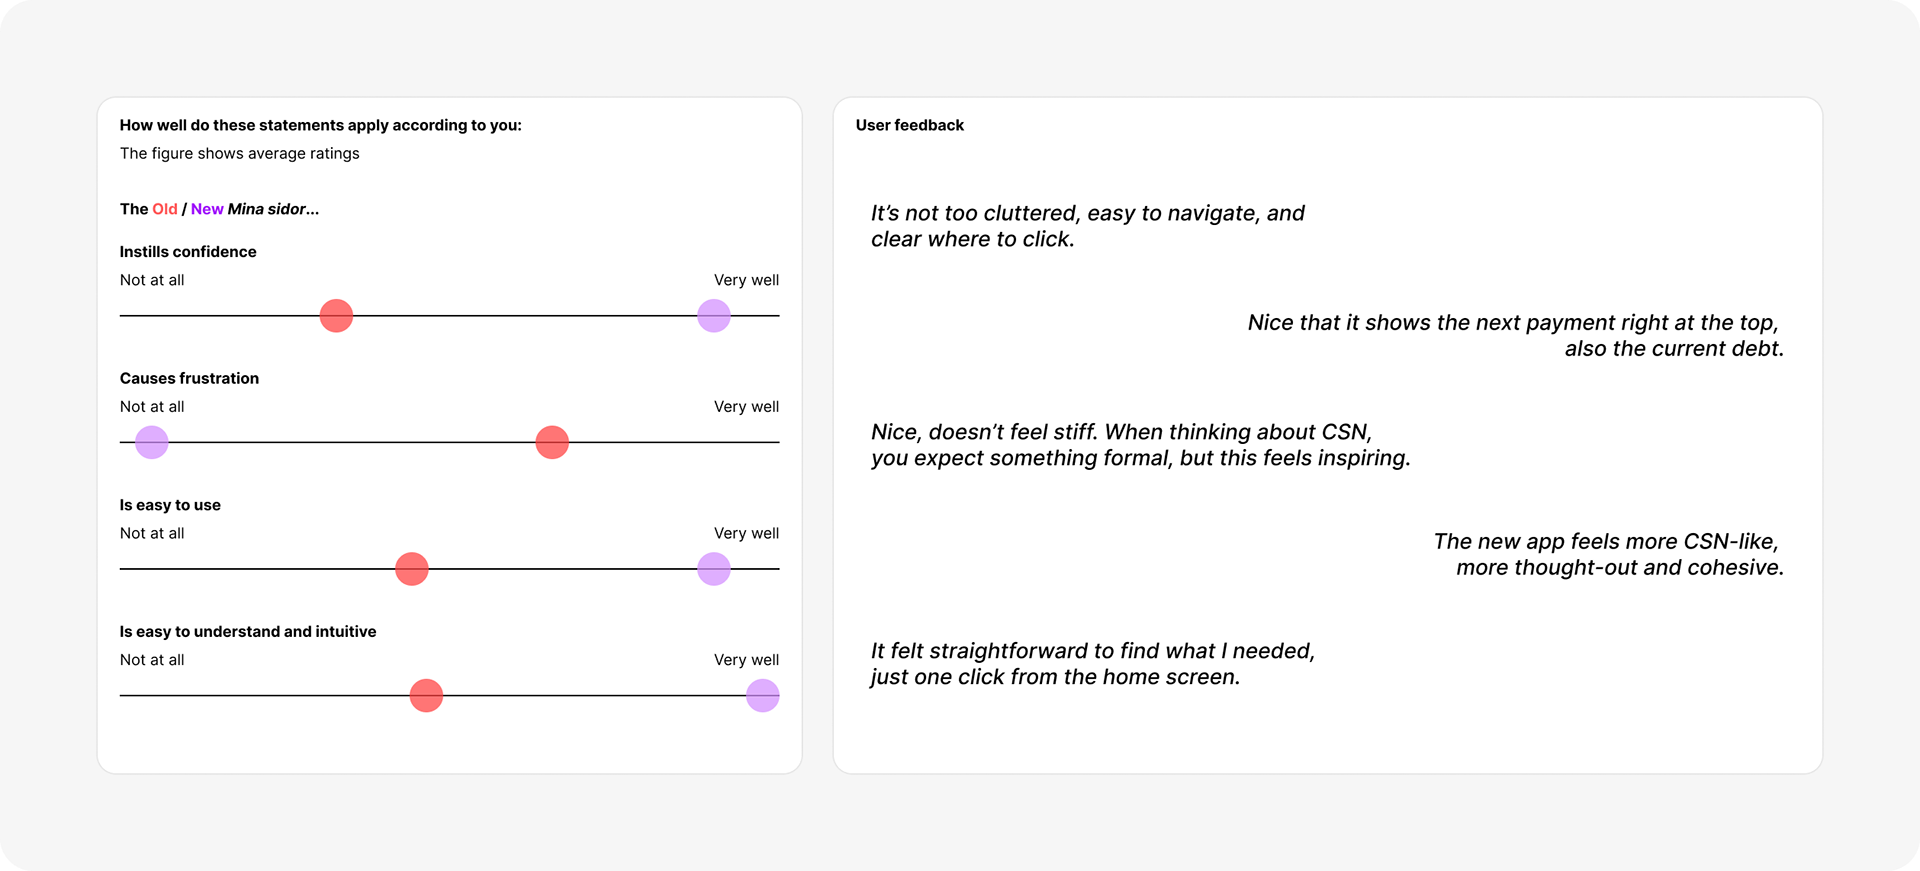Click the quote 'The new app feels more CSN-like'

[1608, 554]
